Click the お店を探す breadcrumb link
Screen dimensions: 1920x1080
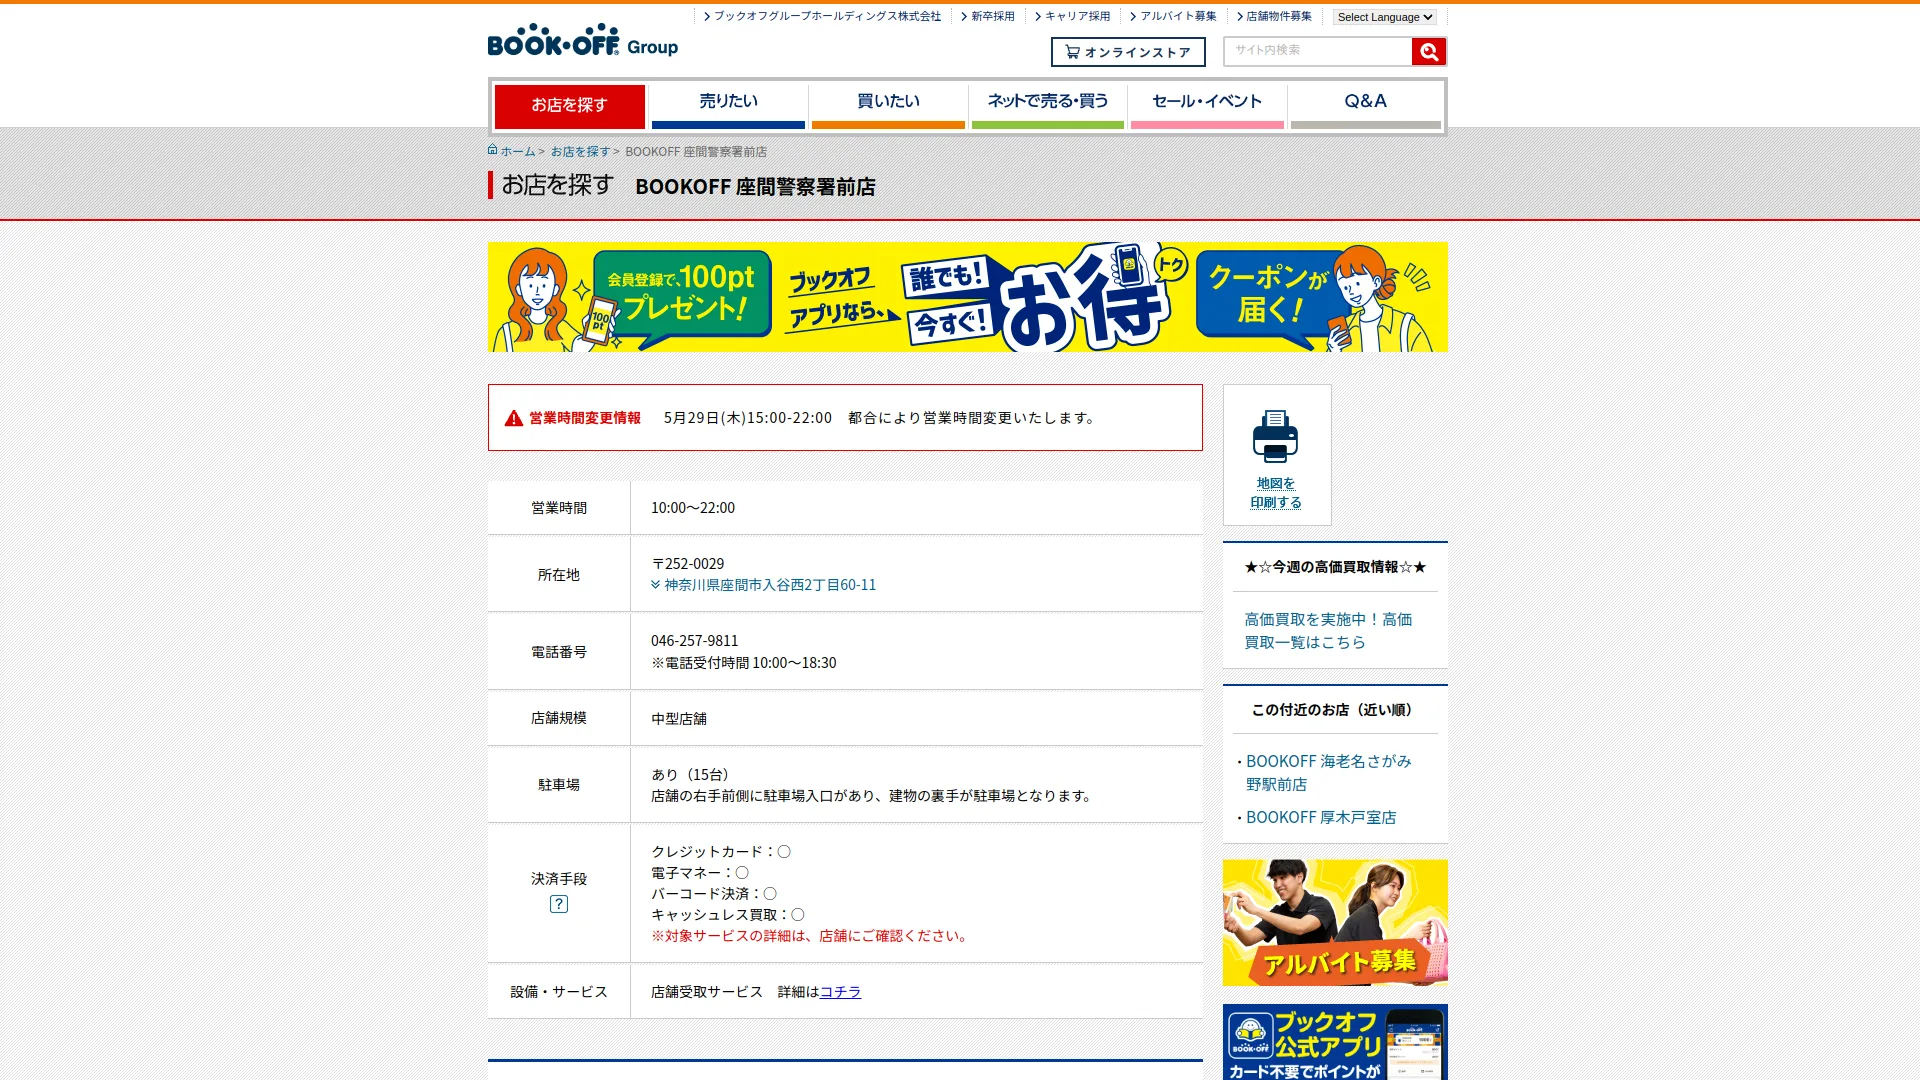tap(580, 152)
